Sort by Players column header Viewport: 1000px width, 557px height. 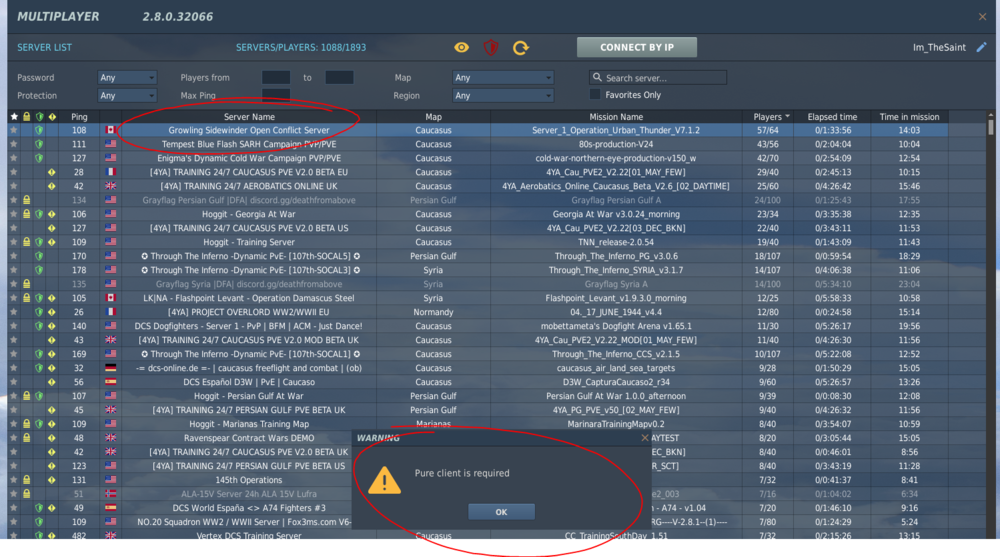point(770,117)
